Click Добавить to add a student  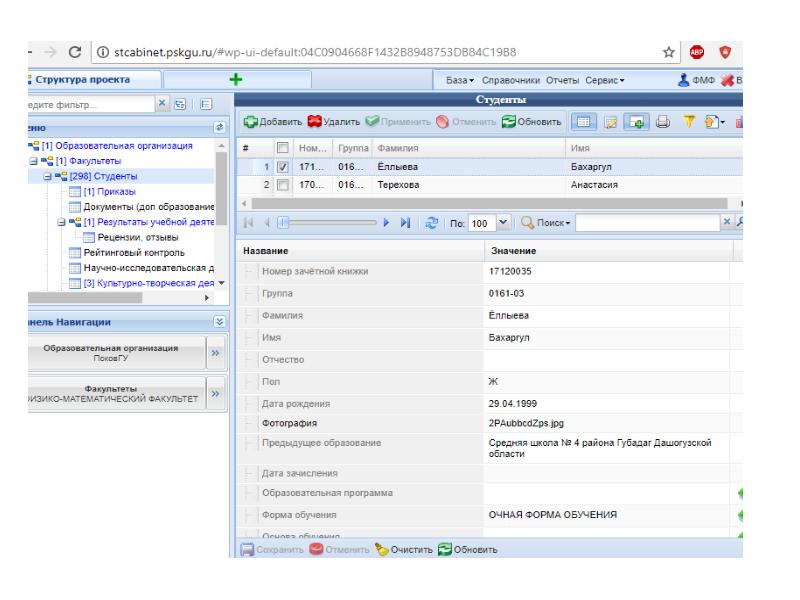click(x=272, y=122)
